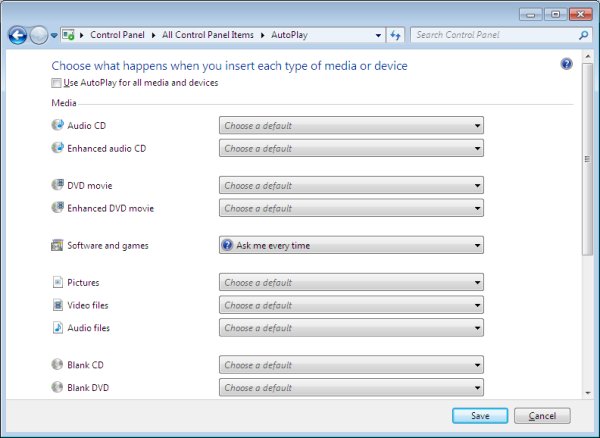Click the Audio CD media icon
The width and height of the screenshot is (600, 438).
(57, 126)
